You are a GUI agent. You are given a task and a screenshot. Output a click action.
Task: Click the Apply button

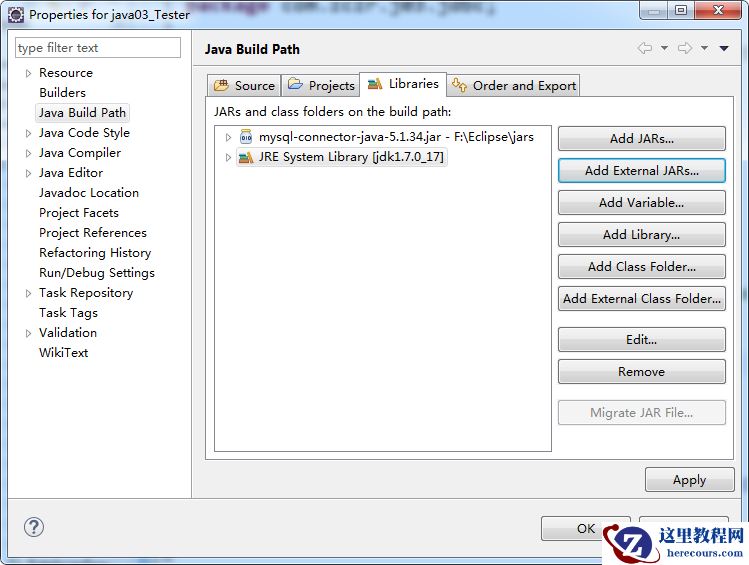[689, 480]
